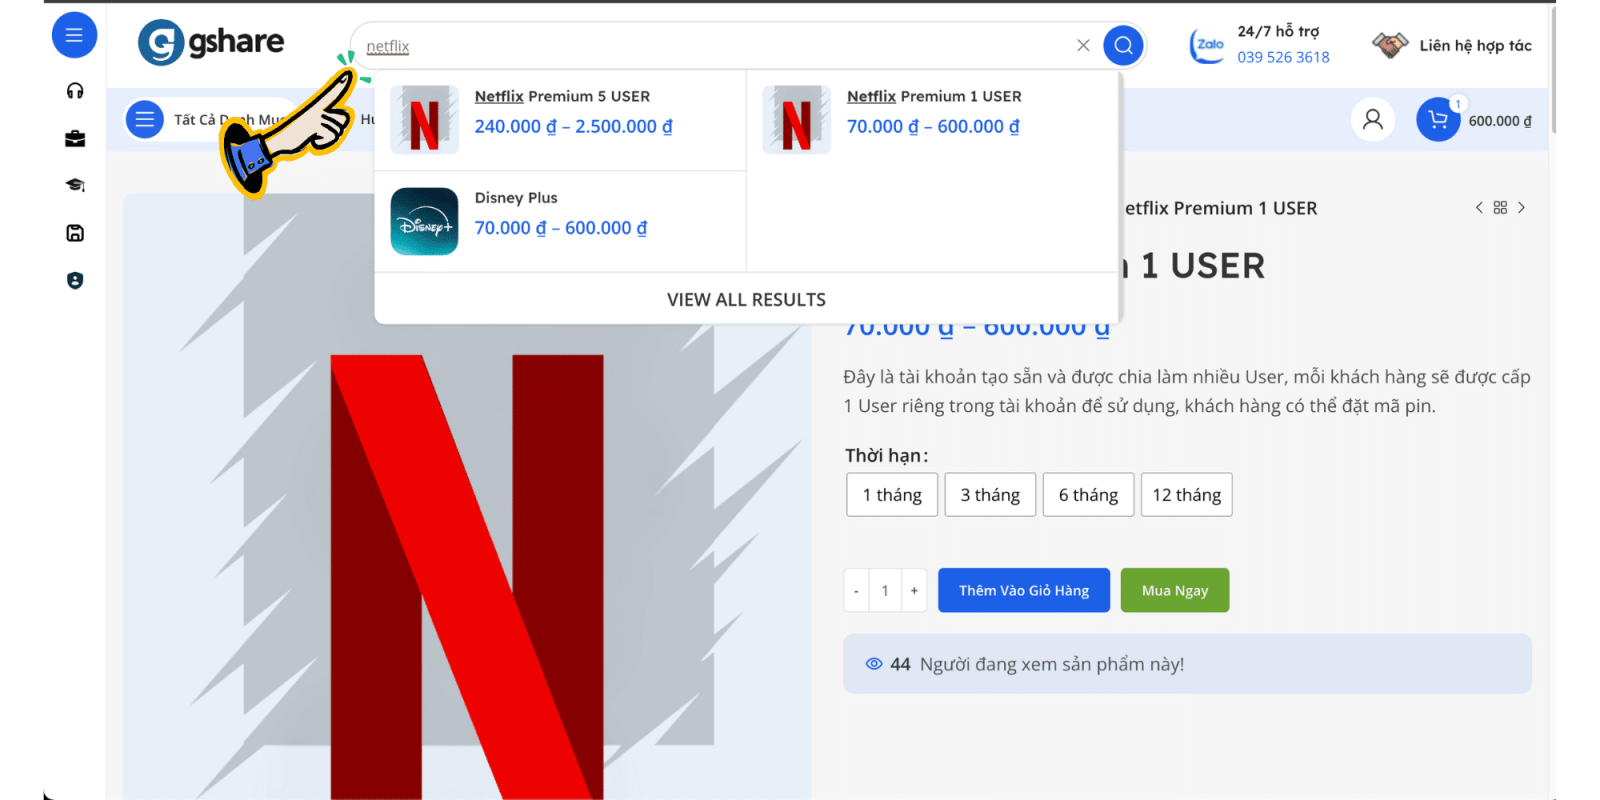The image size is (1600, 800).
Task: Select the graduation cap icon in sidebar
Action: (x=75, y=185)
